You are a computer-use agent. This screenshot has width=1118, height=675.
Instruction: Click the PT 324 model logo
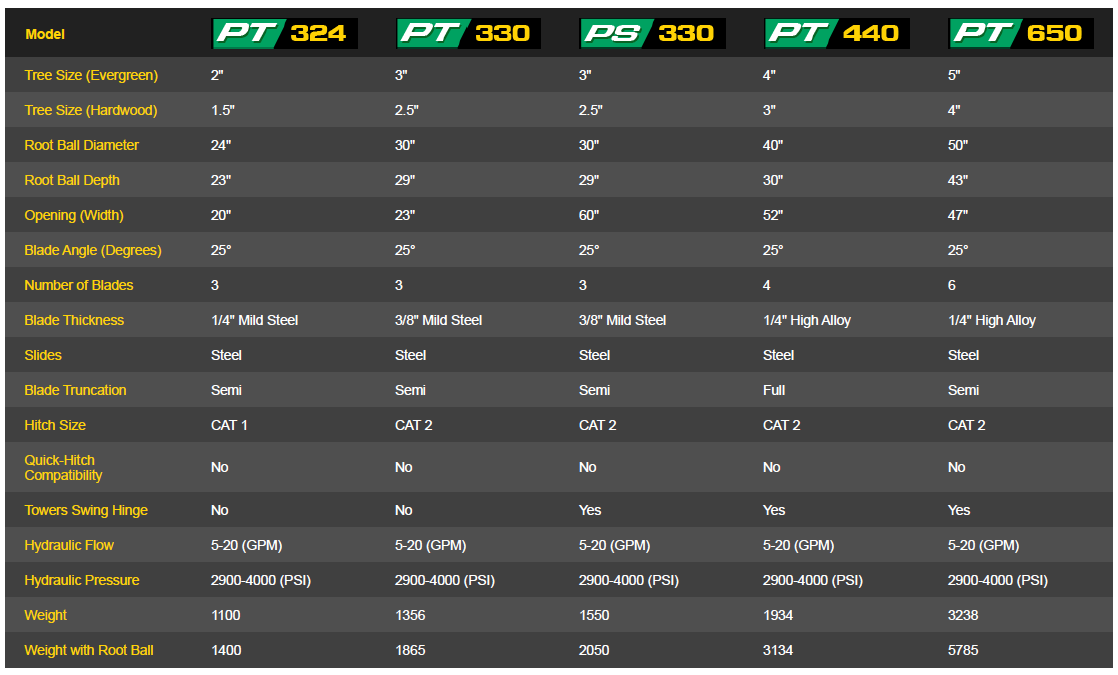point(284,33)
